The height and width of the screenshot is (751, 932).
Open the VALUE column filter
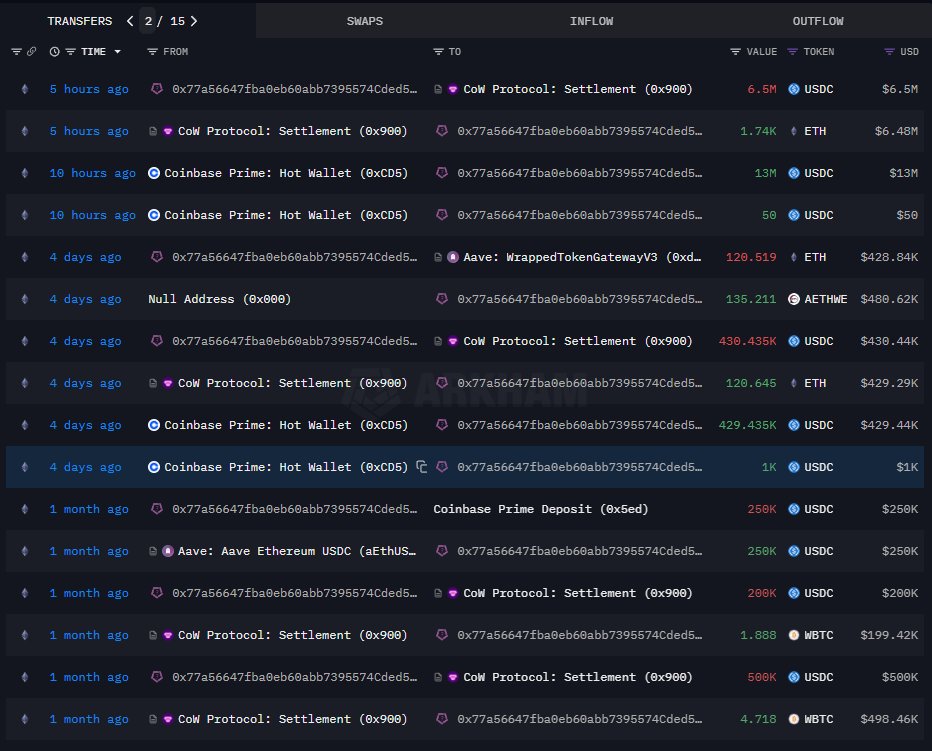[x=735, y=52]
